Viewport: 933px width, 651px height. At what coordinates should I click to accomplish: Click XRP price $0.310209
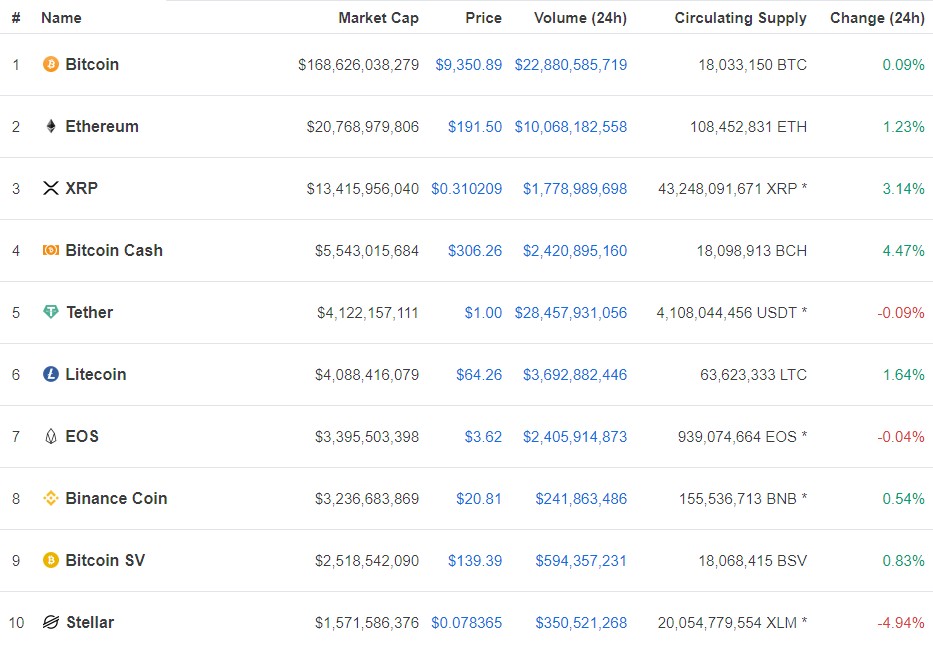[466, 189]
